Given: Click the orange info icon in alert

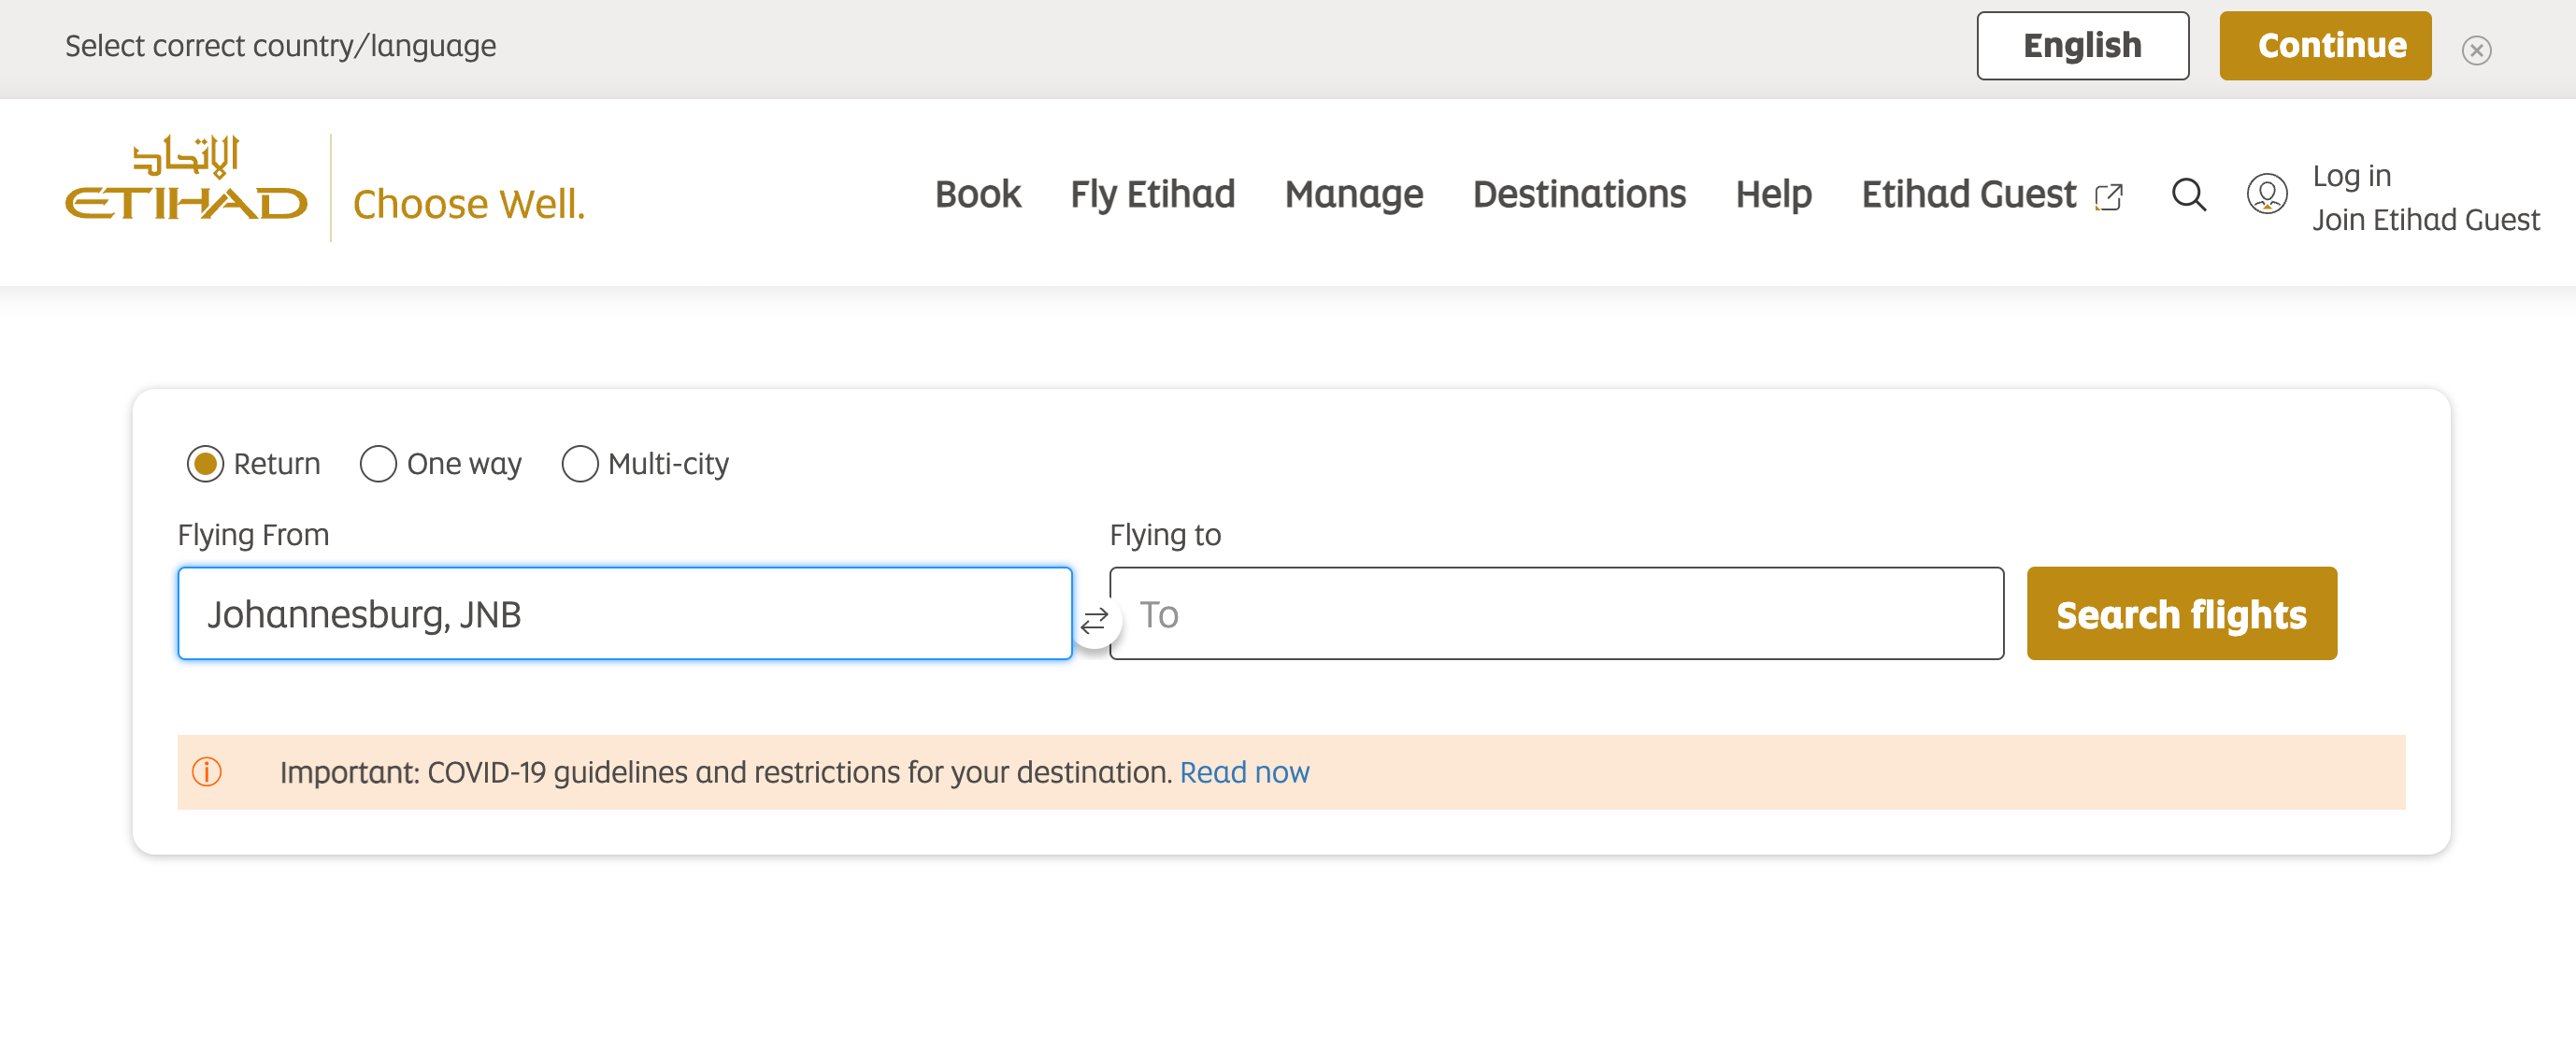Looking at the screenshot, I should click(x=207, y=772).
